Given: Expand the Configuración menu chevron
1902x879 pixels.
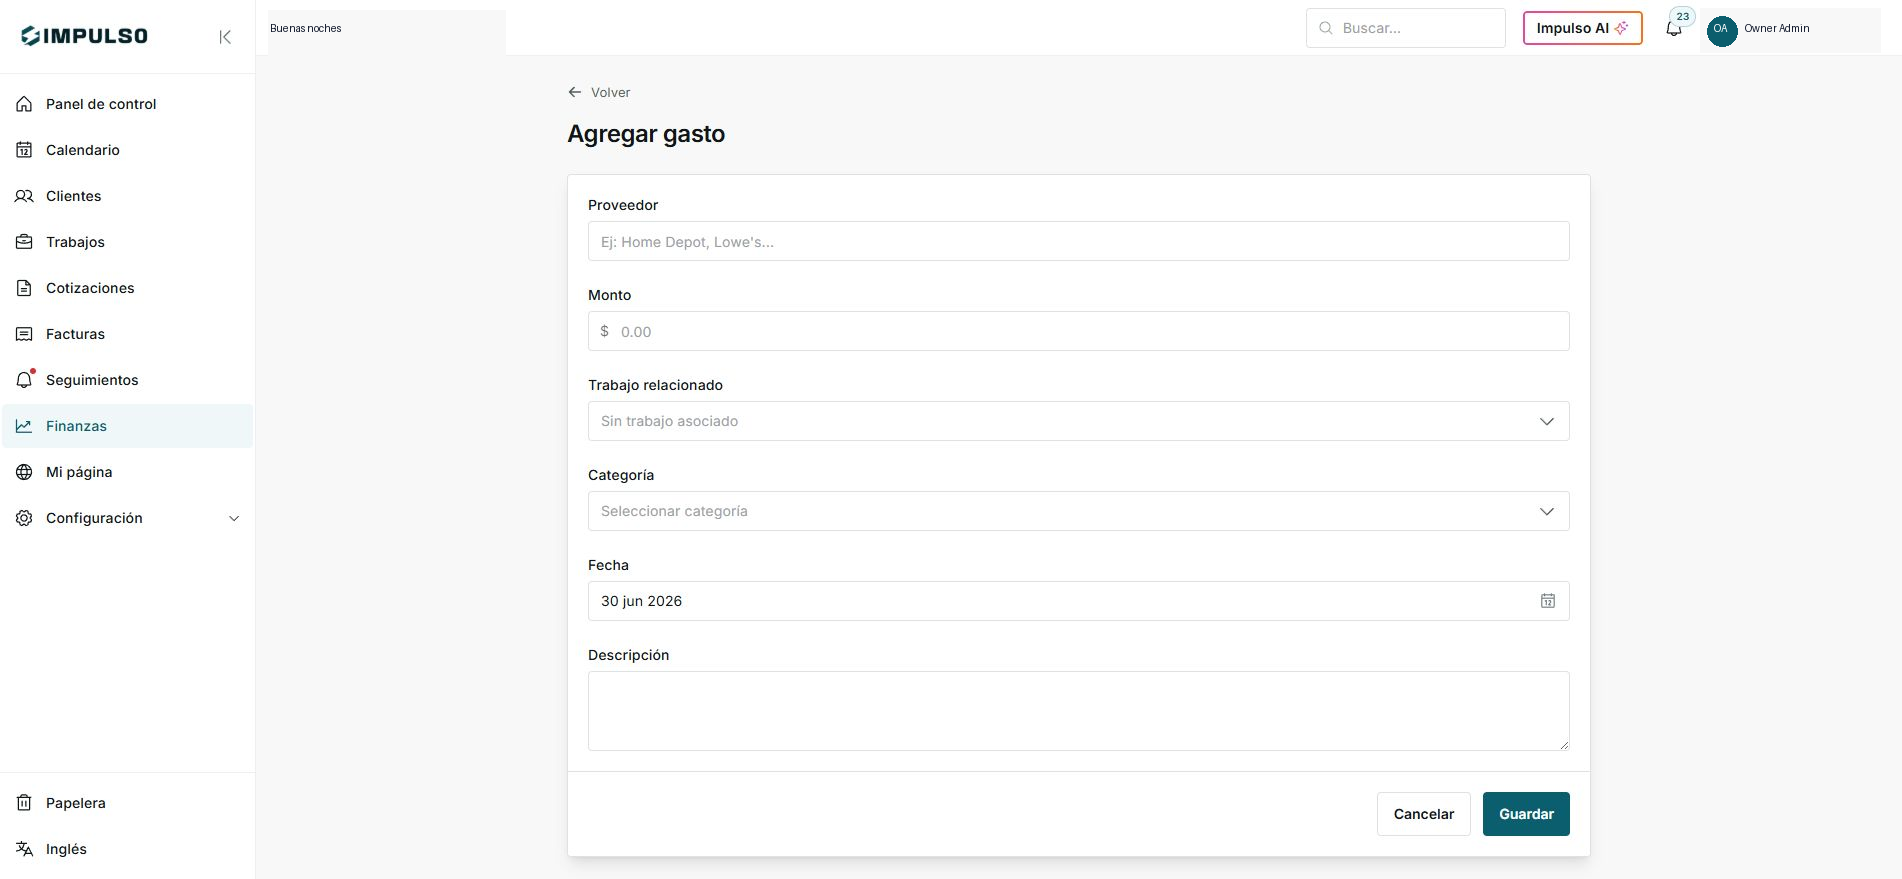Looking at the screenshot, I should [234, 518].
